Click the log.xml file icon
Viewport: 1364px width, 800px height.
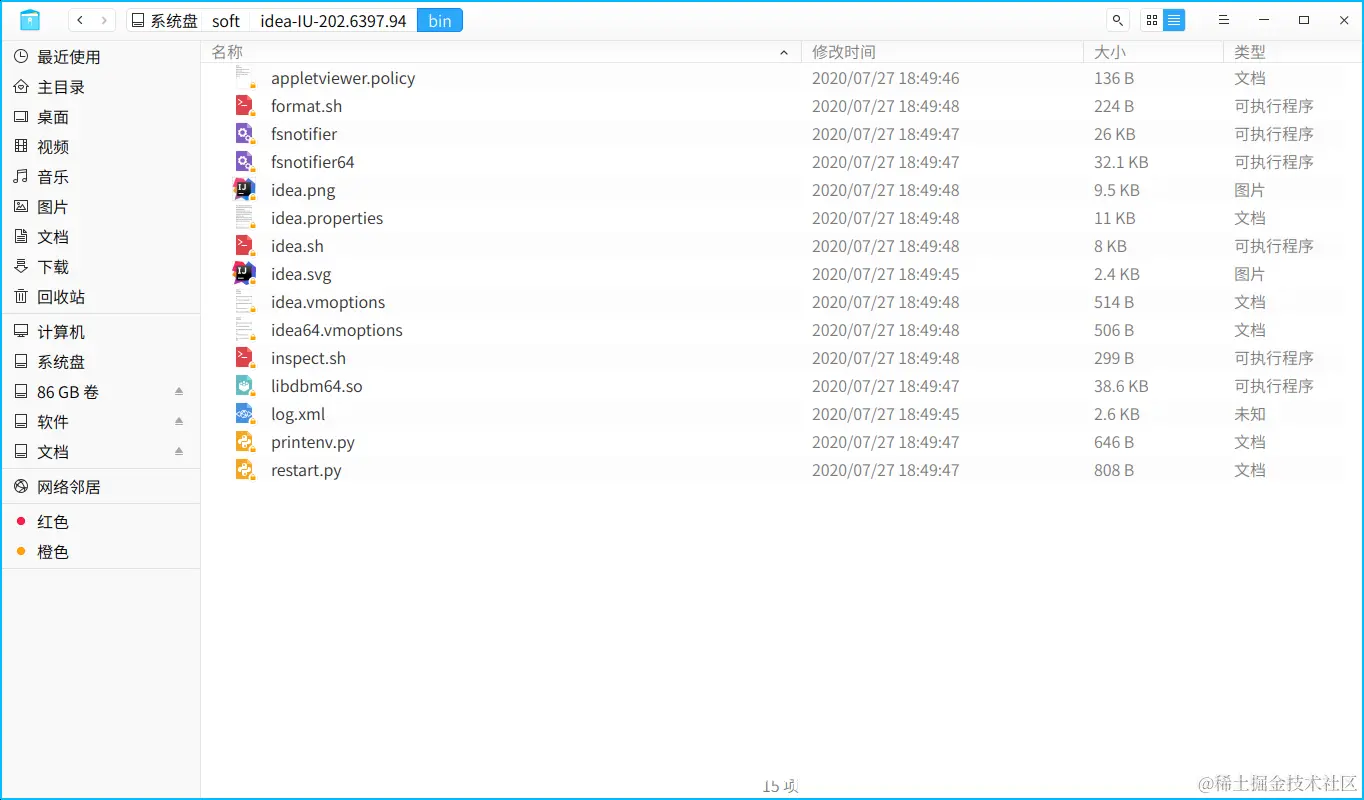(x=245, y=414)
